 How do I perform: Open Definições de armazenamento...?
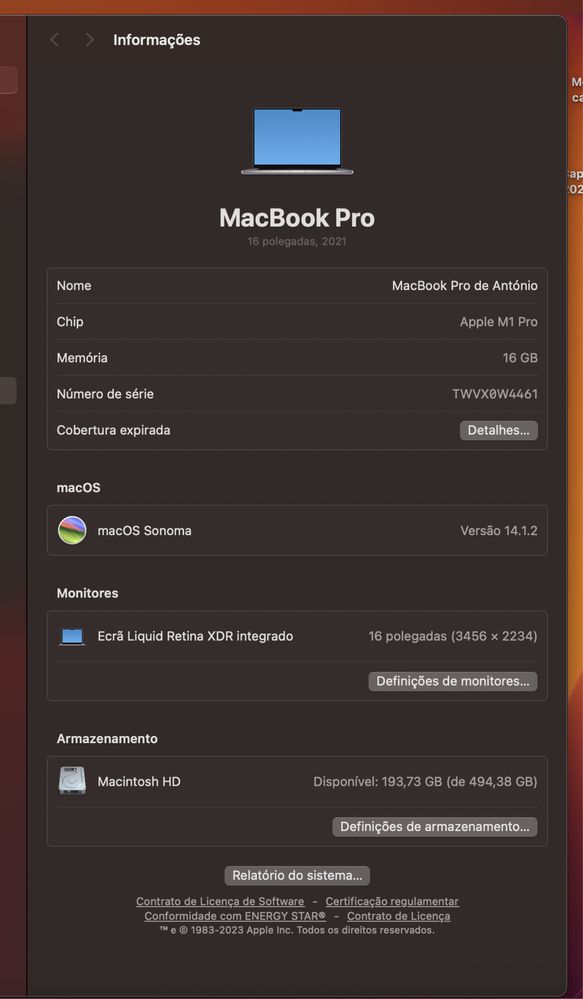point(435,826)
